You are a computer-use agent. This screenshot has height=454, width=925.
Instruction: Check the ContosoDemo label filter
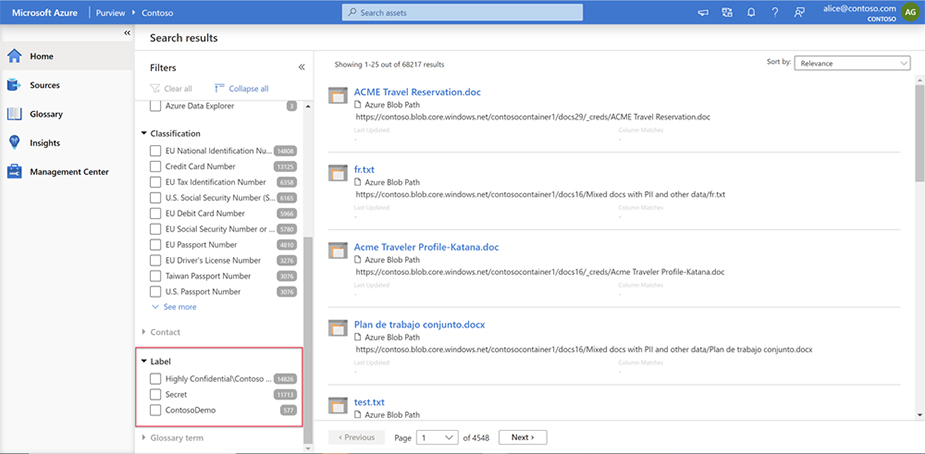pyautogui.click(x=155, y=410)
